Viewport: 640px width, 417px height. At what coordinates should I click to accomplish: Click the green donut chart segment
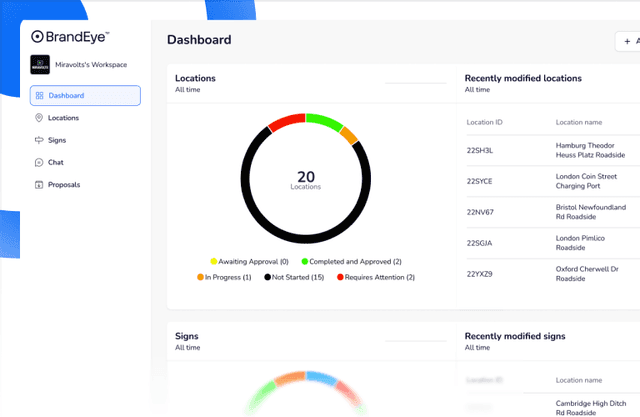coord(325,122)
